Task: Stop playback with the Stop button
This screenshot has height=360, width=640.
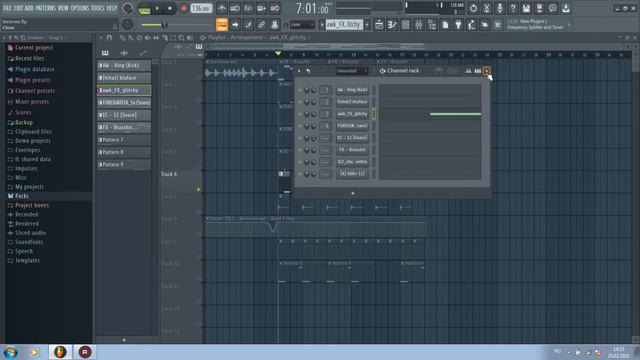Action: 170,8
